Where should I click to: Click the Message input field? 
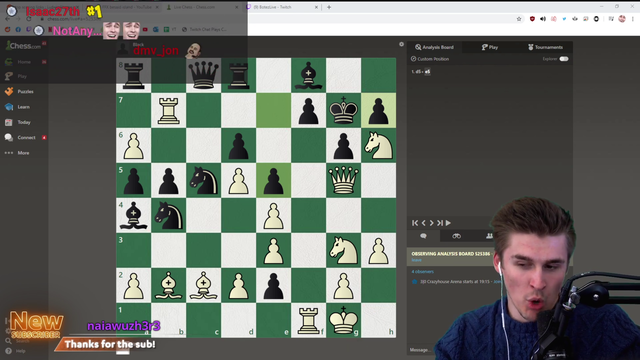point(421,350)
